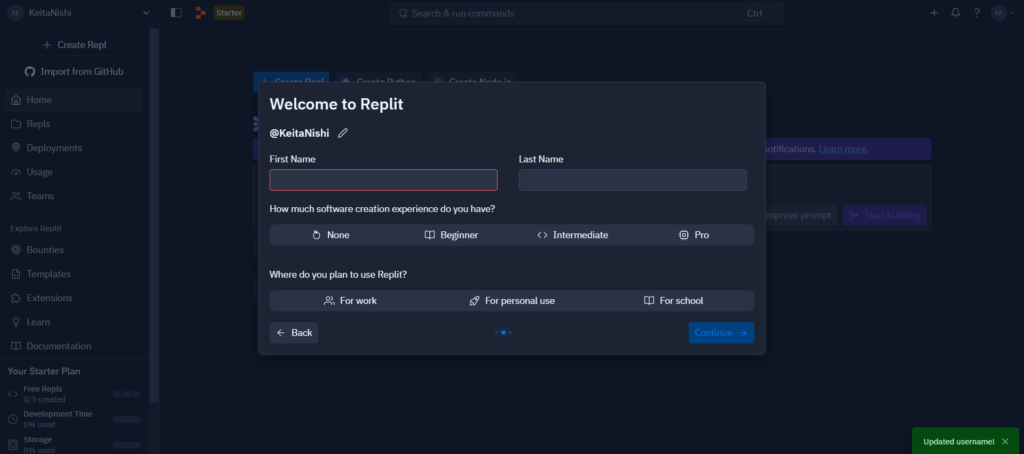The height and width of the screenshot is (454, 1024).
Task: Click the plus icon in top bar
Action: [x=934, y=13]
